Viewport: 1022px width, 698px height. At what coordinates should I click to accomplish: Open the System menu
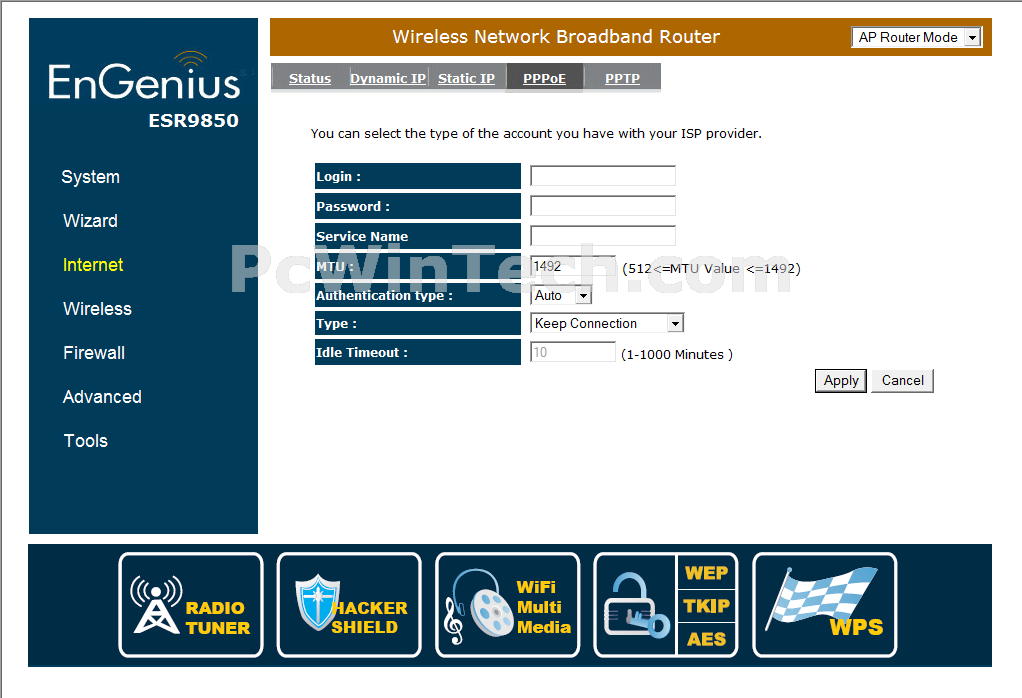pyautogui.click(x=91, y=177)
